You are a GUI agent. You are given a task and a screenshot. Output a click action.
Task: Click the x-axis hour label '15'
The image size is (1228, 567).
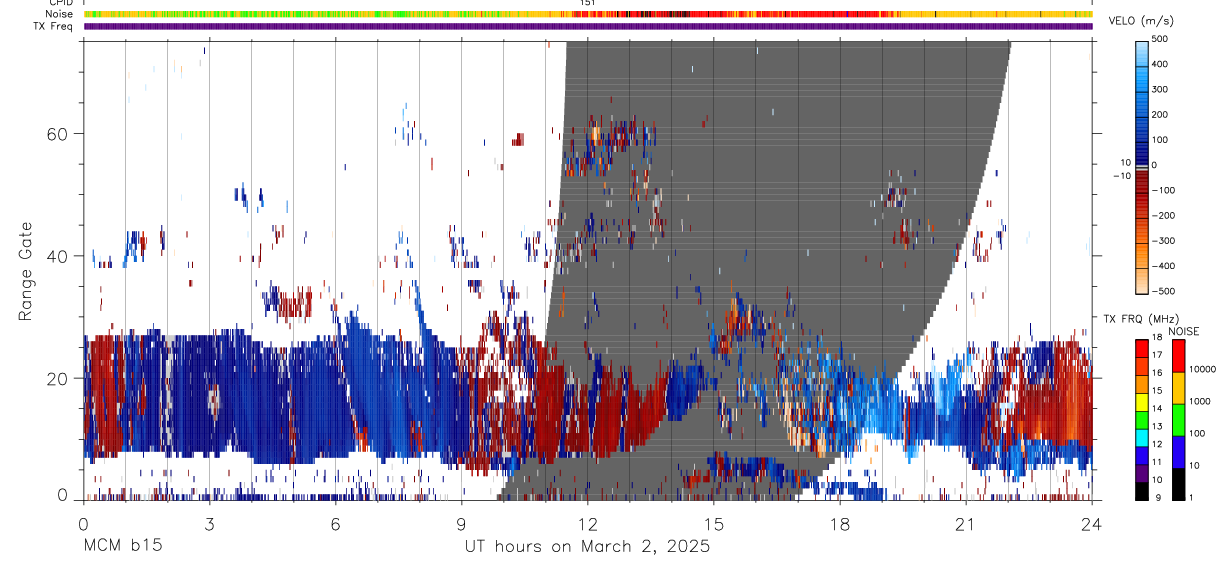(x=714, y=523)
